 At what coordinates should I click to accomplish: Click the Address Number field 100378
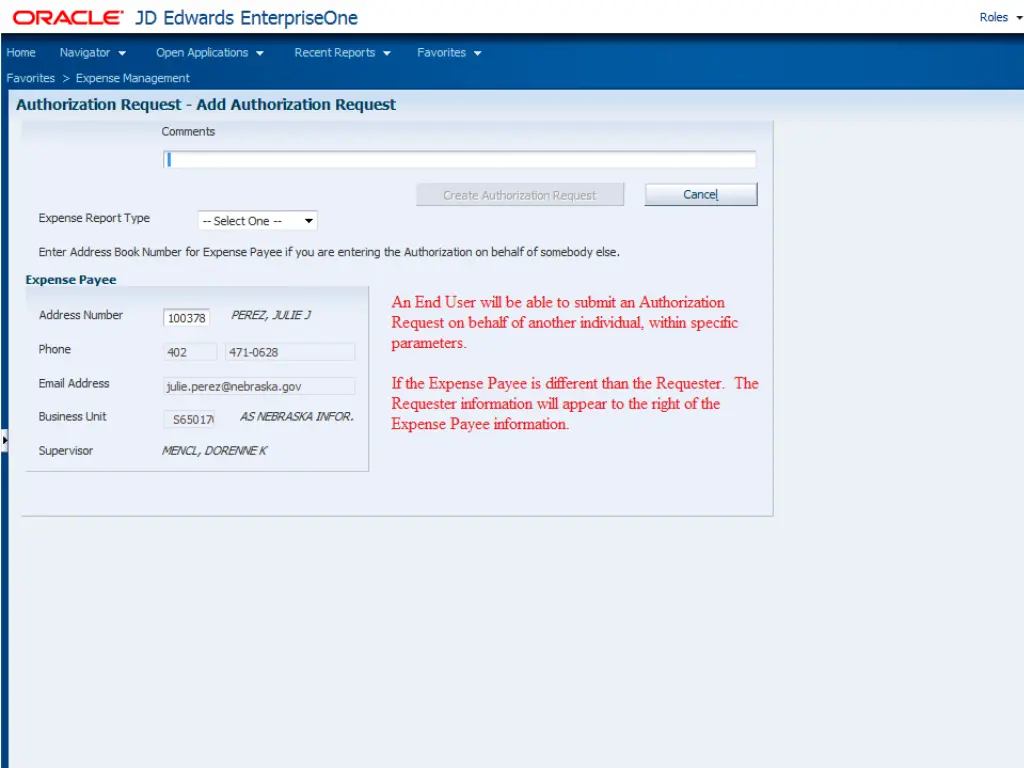(x=186, y=318)
